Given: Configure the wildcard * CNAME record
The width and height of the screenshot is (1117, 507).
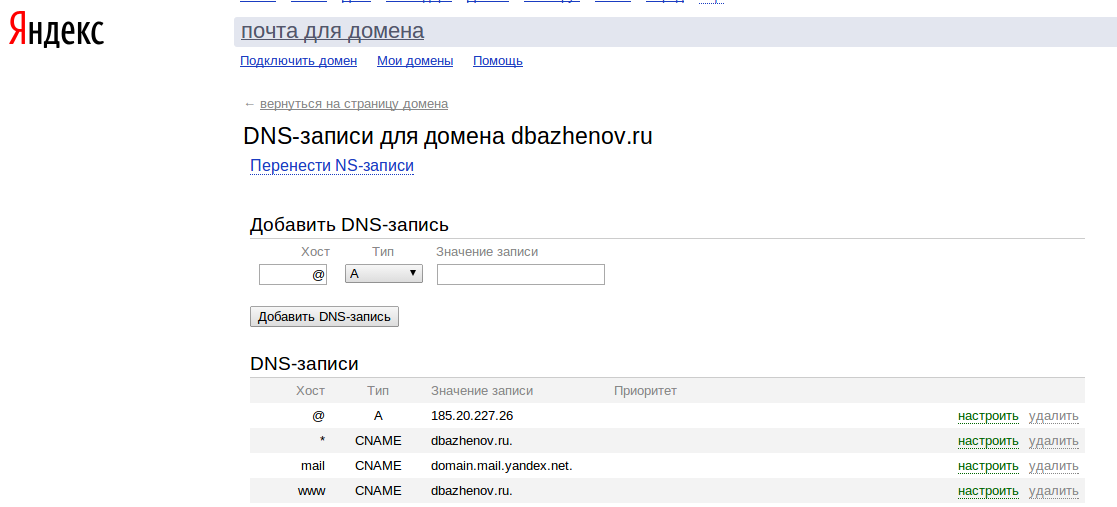Looking at the screenshot, I should [987, 441].
